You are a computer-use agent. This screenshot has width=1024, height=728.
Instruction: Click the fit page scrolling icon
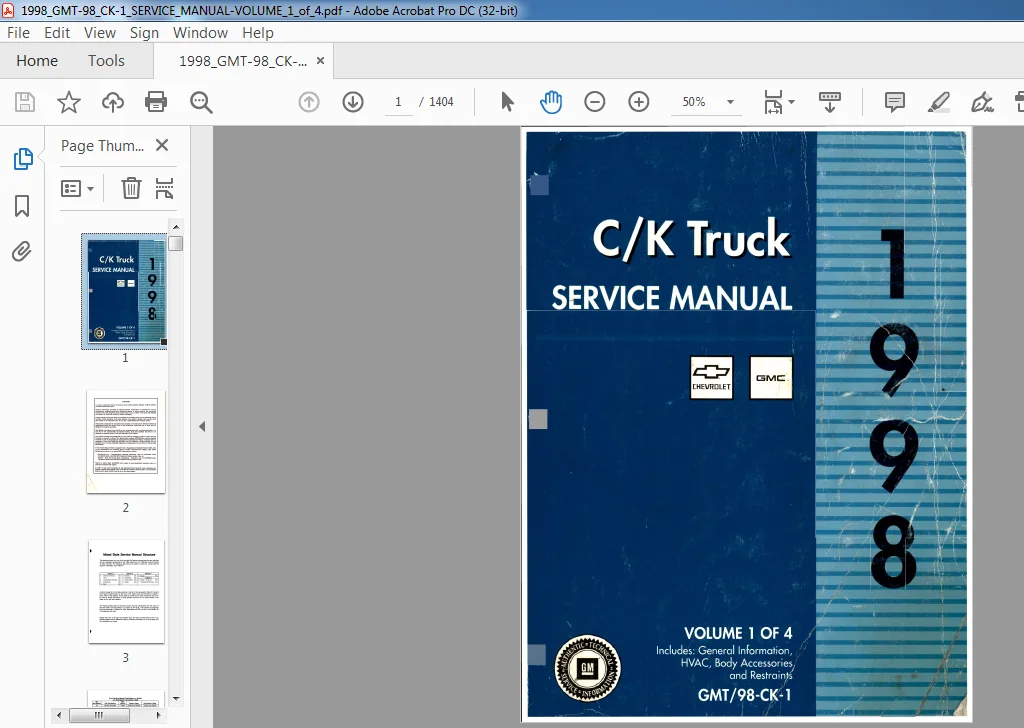(x=773, y=102)
